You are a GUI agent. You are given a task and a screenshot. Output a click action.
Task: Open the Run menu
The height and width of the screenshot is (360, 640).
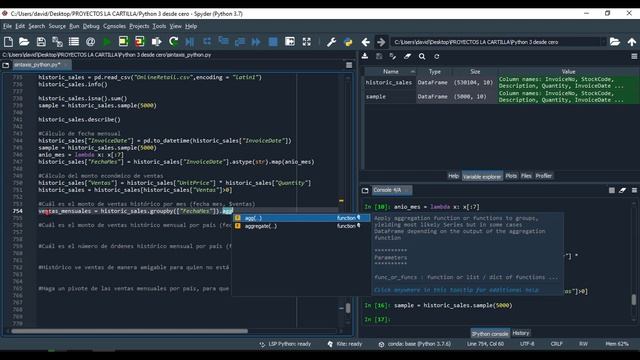pyautogui.click(x=74, y=26)
